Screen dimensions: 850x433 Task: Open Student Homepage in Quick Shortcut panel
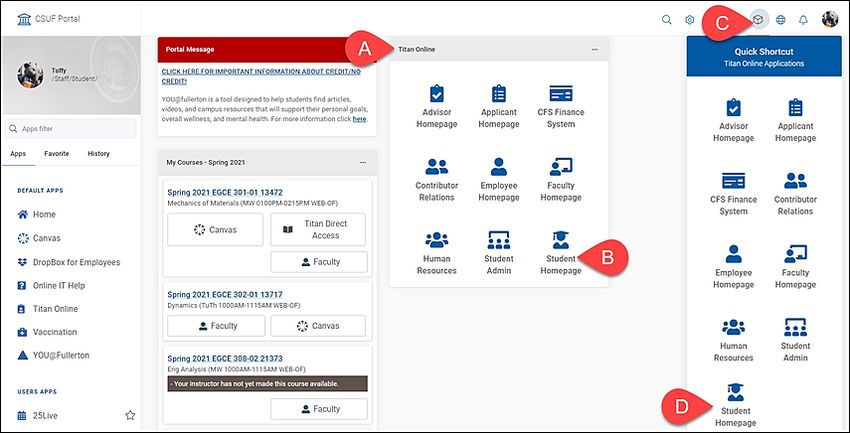tap(736, 405)
